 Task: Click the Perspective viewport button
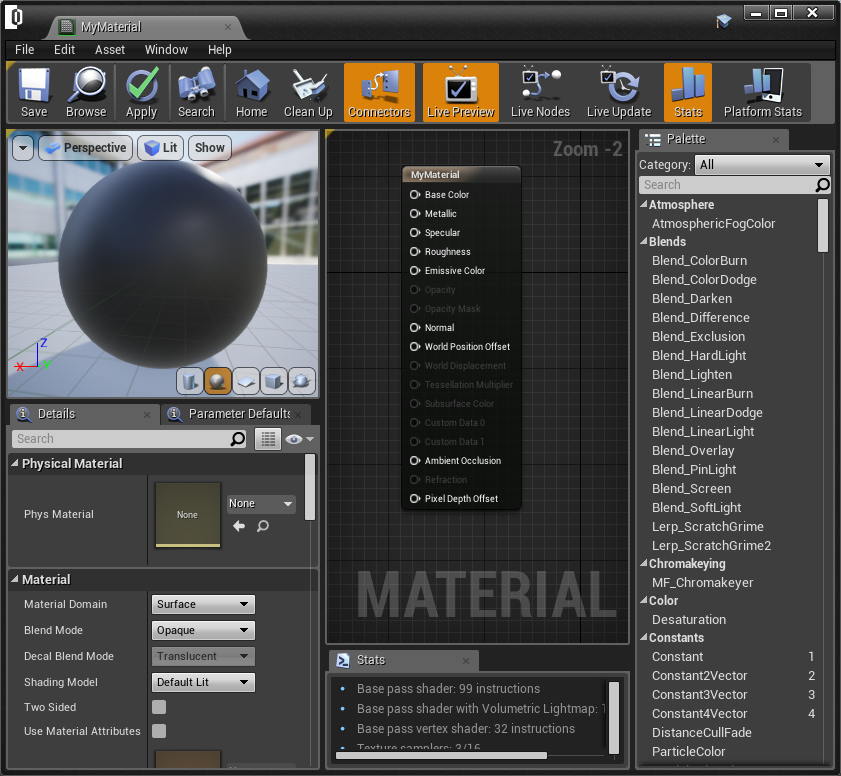85,148
